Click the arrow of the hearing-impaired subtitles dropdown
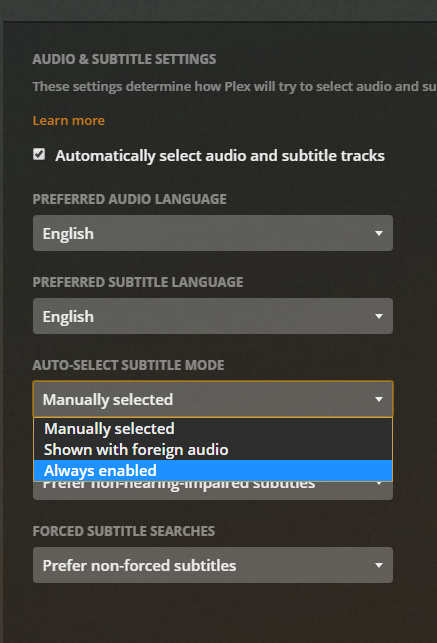Screen dimensions: 437x643 379,484
